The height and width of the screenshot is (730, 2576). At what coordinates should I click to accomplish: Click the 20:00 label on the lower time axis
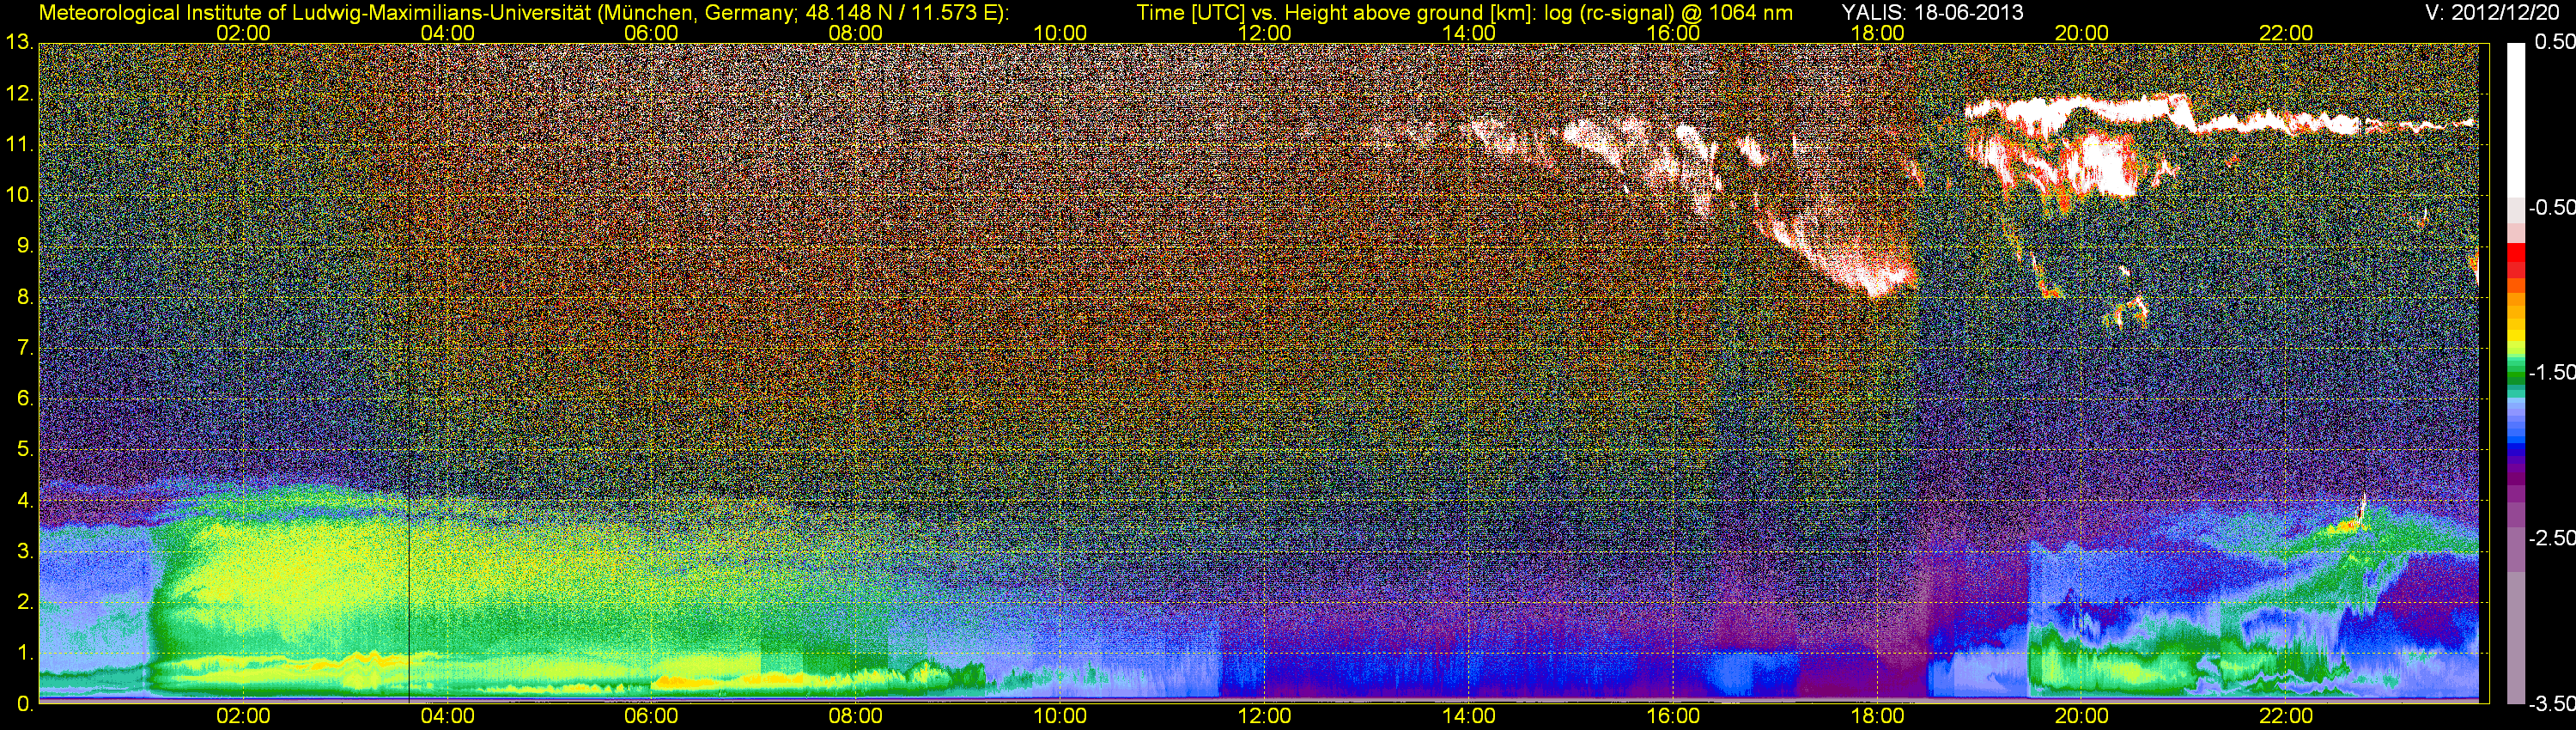(x=2082, y=716)
